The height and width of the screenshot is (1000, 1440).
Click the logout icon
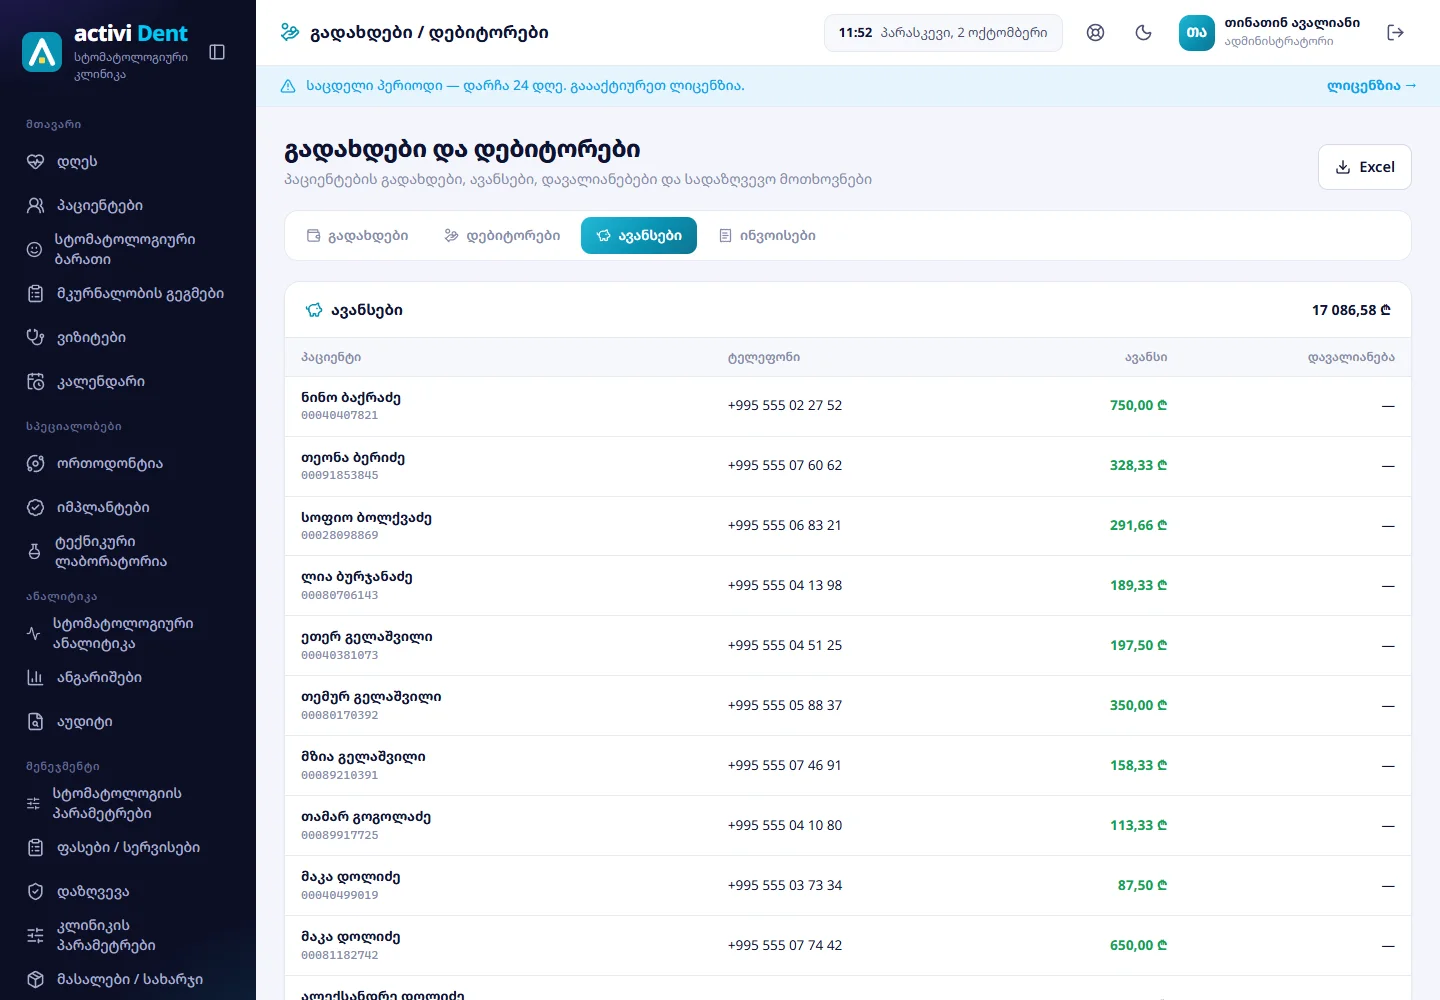point(1396,33)
